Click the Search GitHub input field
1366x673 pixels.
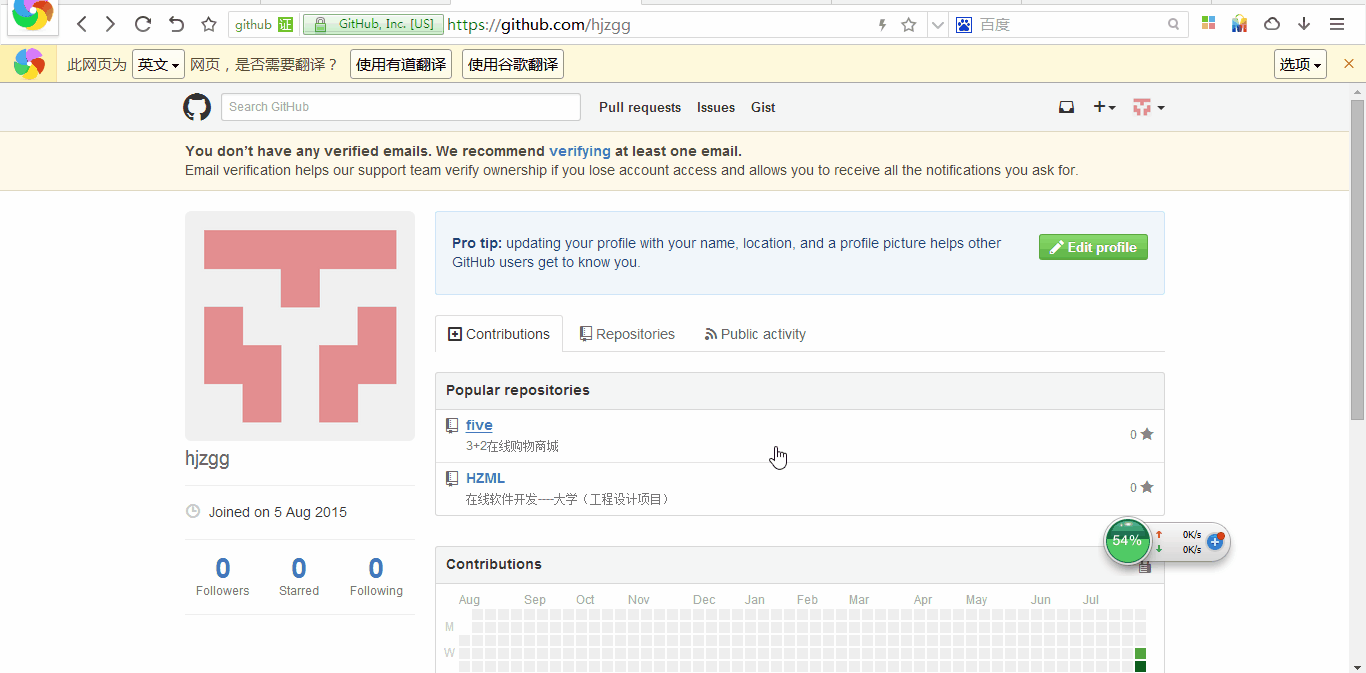[x=400, y=107]
